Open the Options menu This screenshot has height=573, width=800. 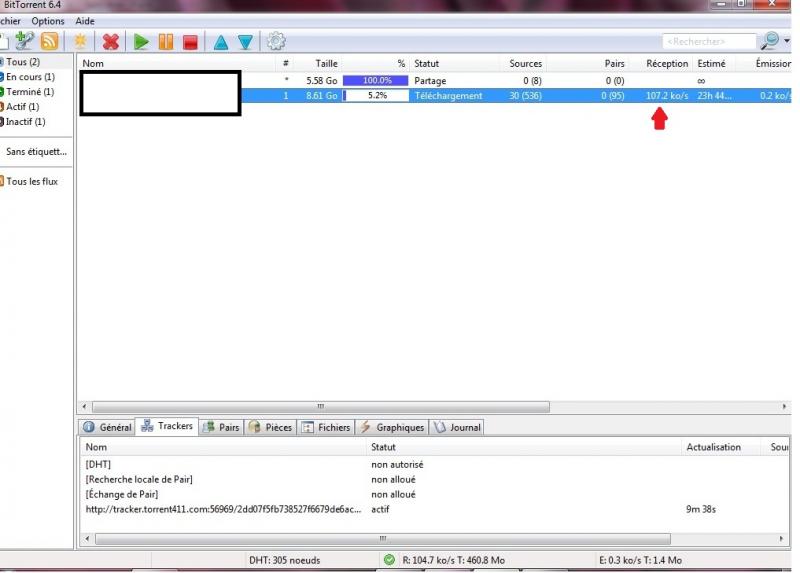[x=48, y=21]
